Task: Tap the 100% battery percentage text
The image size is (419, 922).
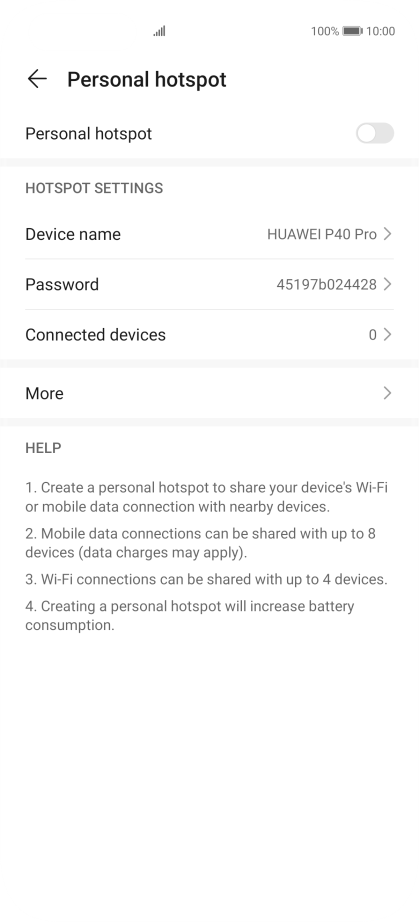Action: pyautogui.click(x=325, y=31)
